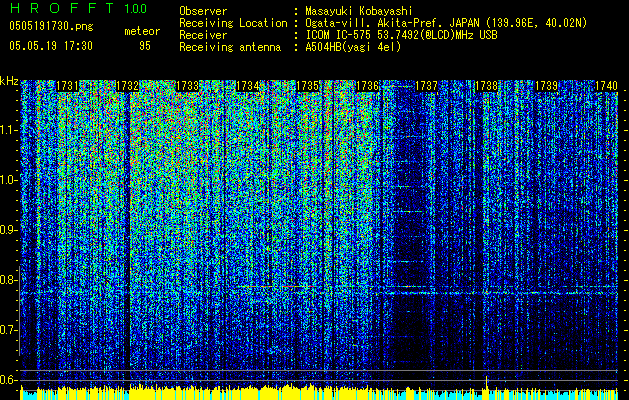
Task: Click the 0.8 frequency axis label
Action: (x=9, y=280)
